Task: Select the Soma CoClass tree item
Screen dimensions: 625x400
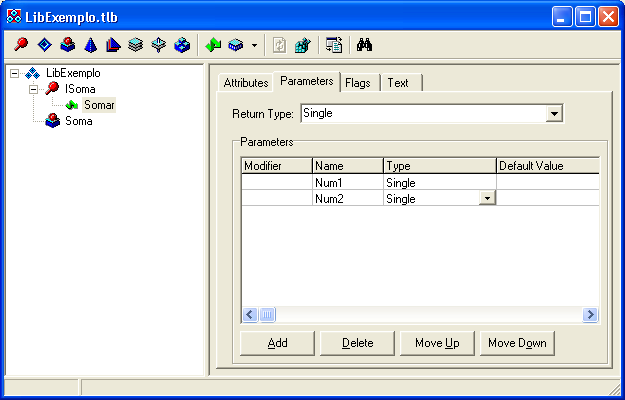Action: point(78,121)
